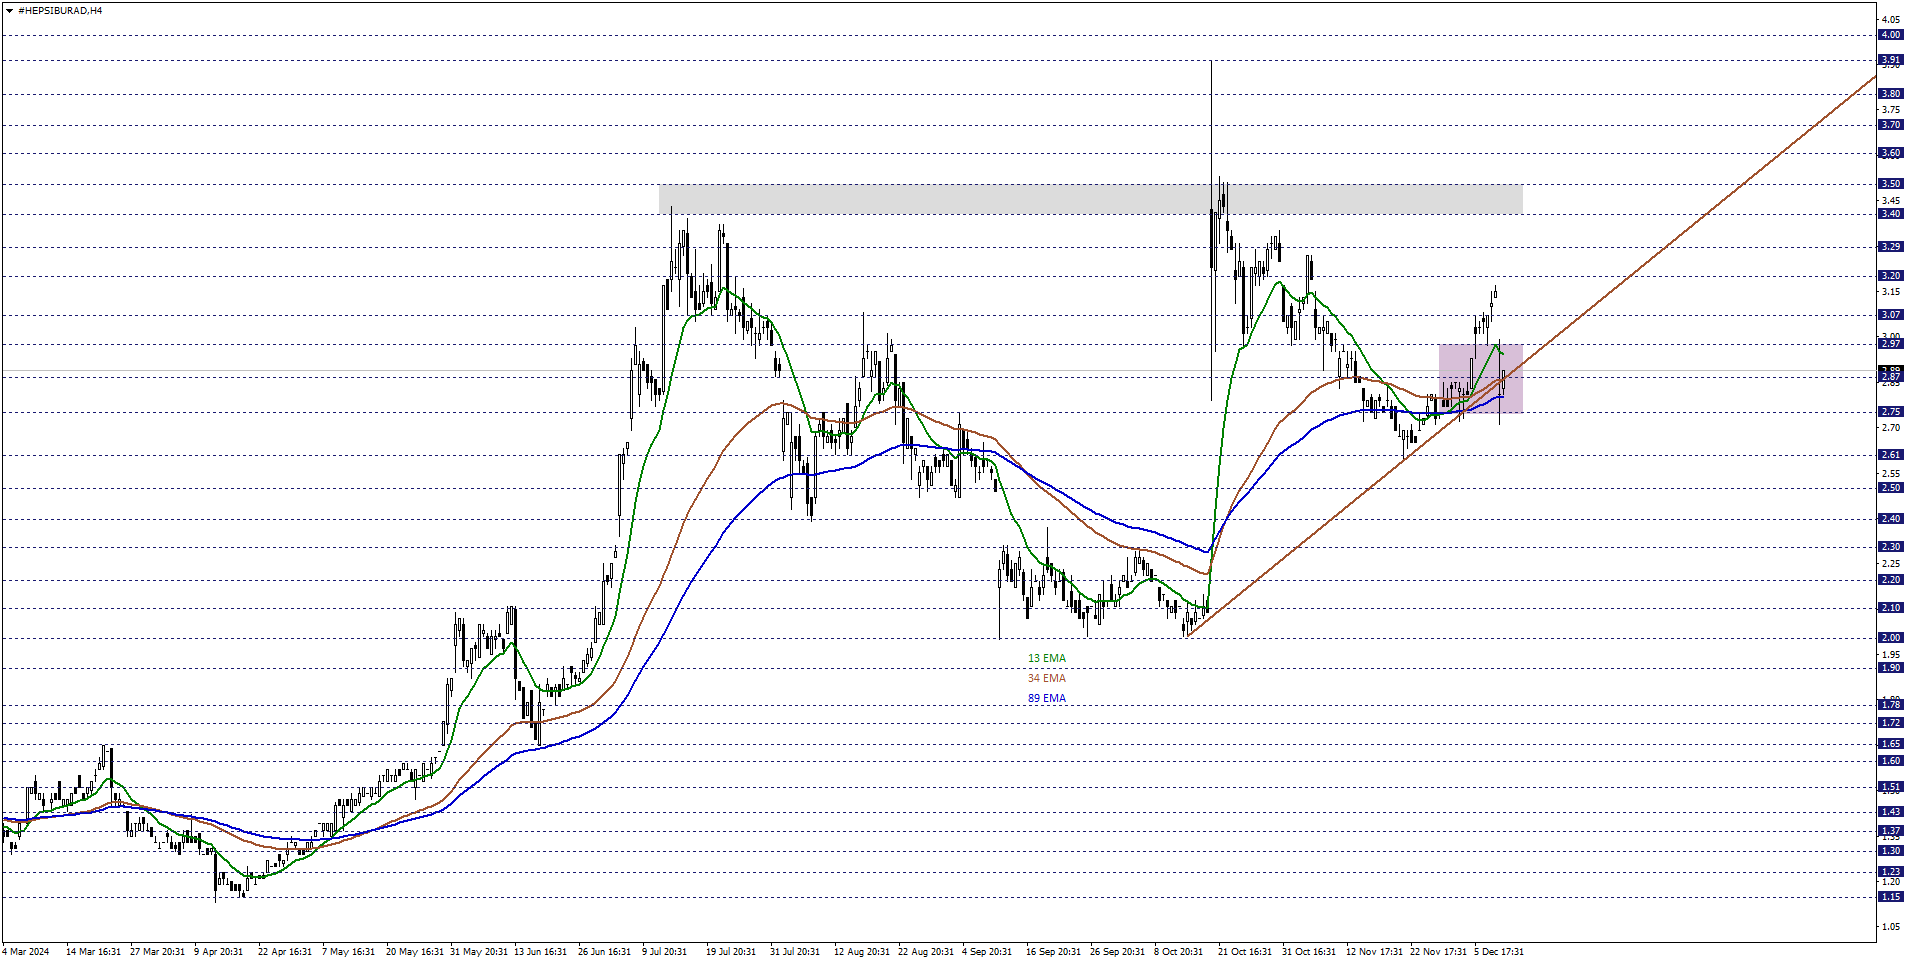Click the 1.90 price level label

1890,668
